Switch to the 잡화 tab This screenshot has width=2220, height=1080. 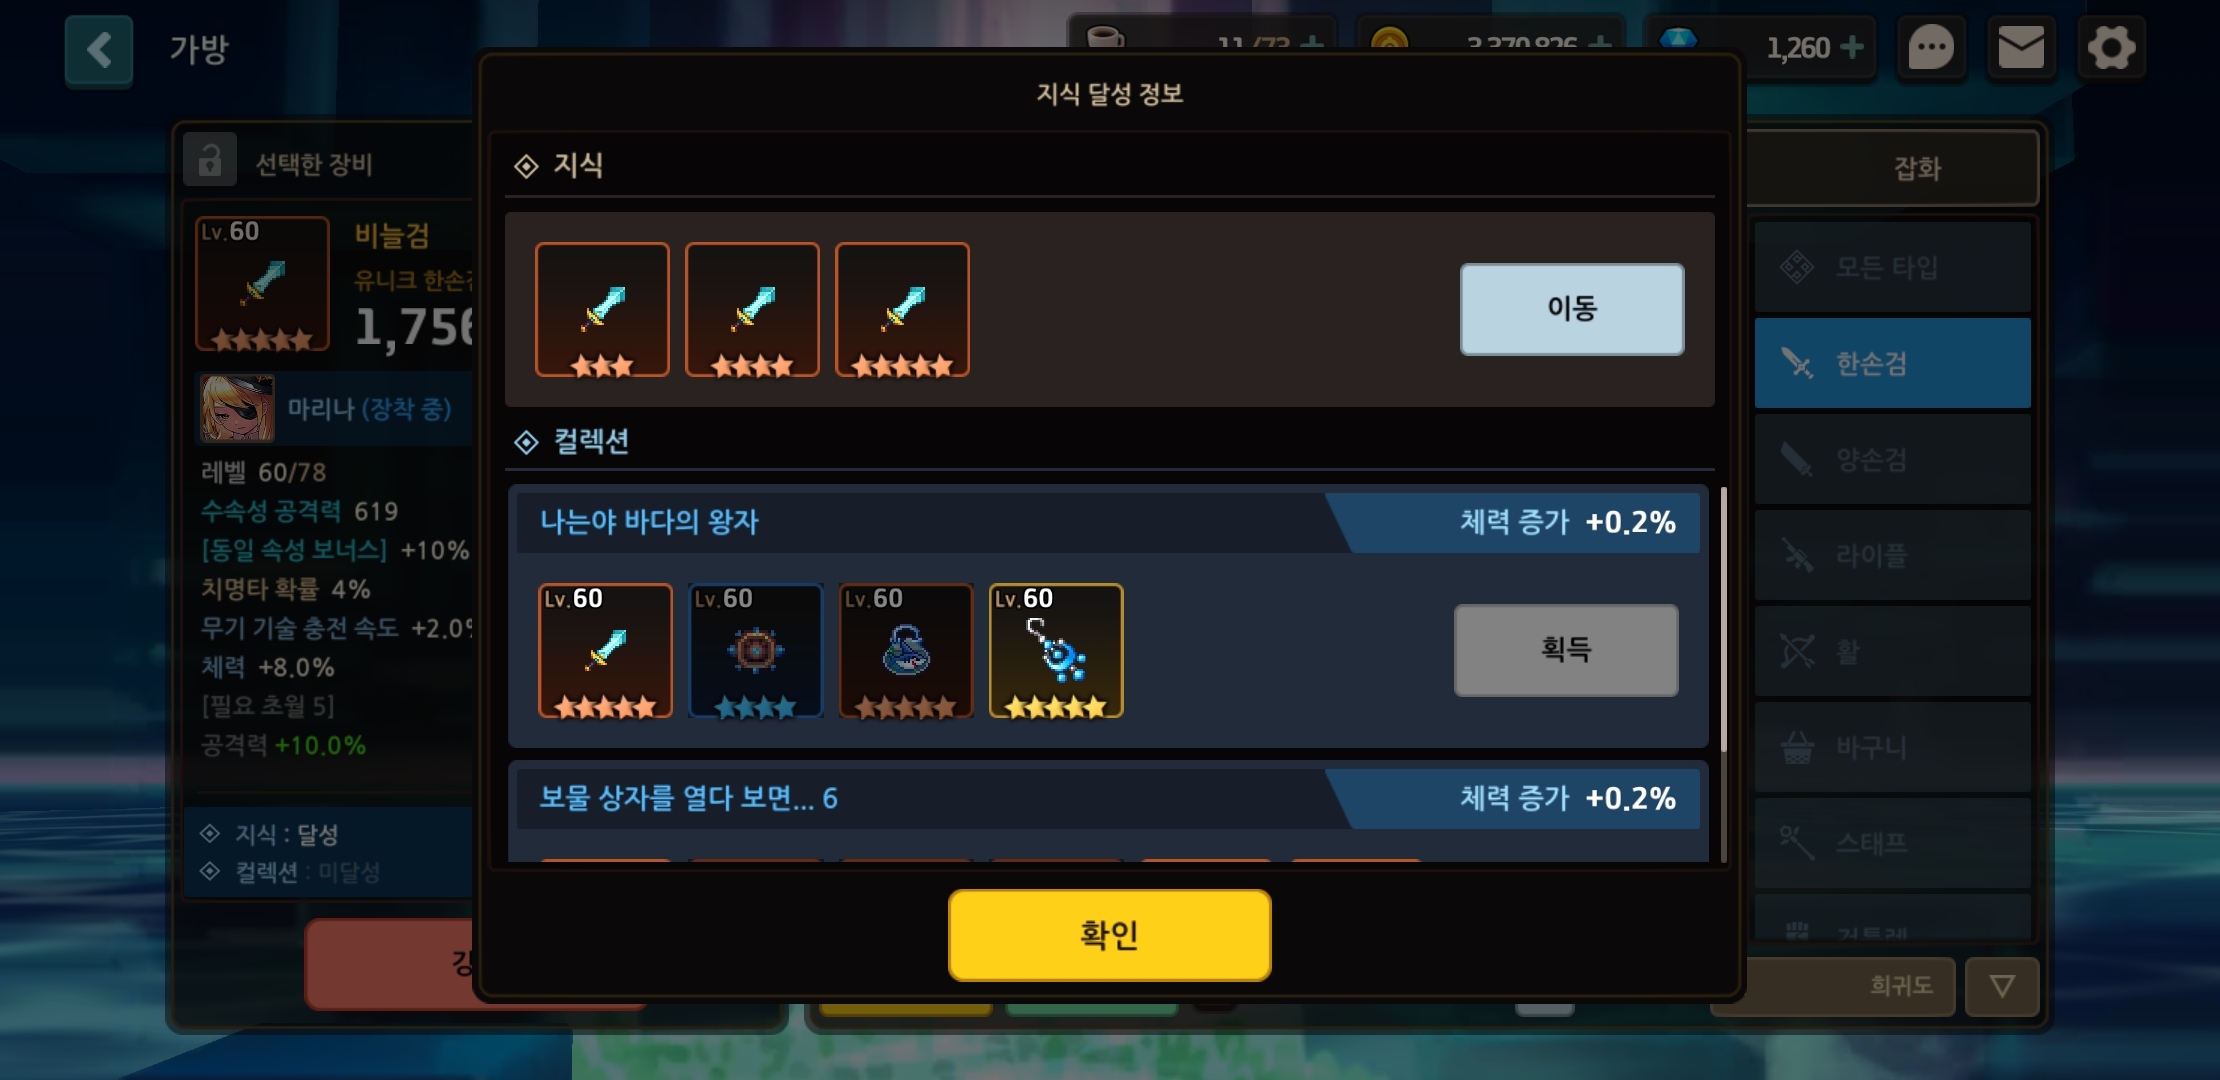coord(1916,168)
